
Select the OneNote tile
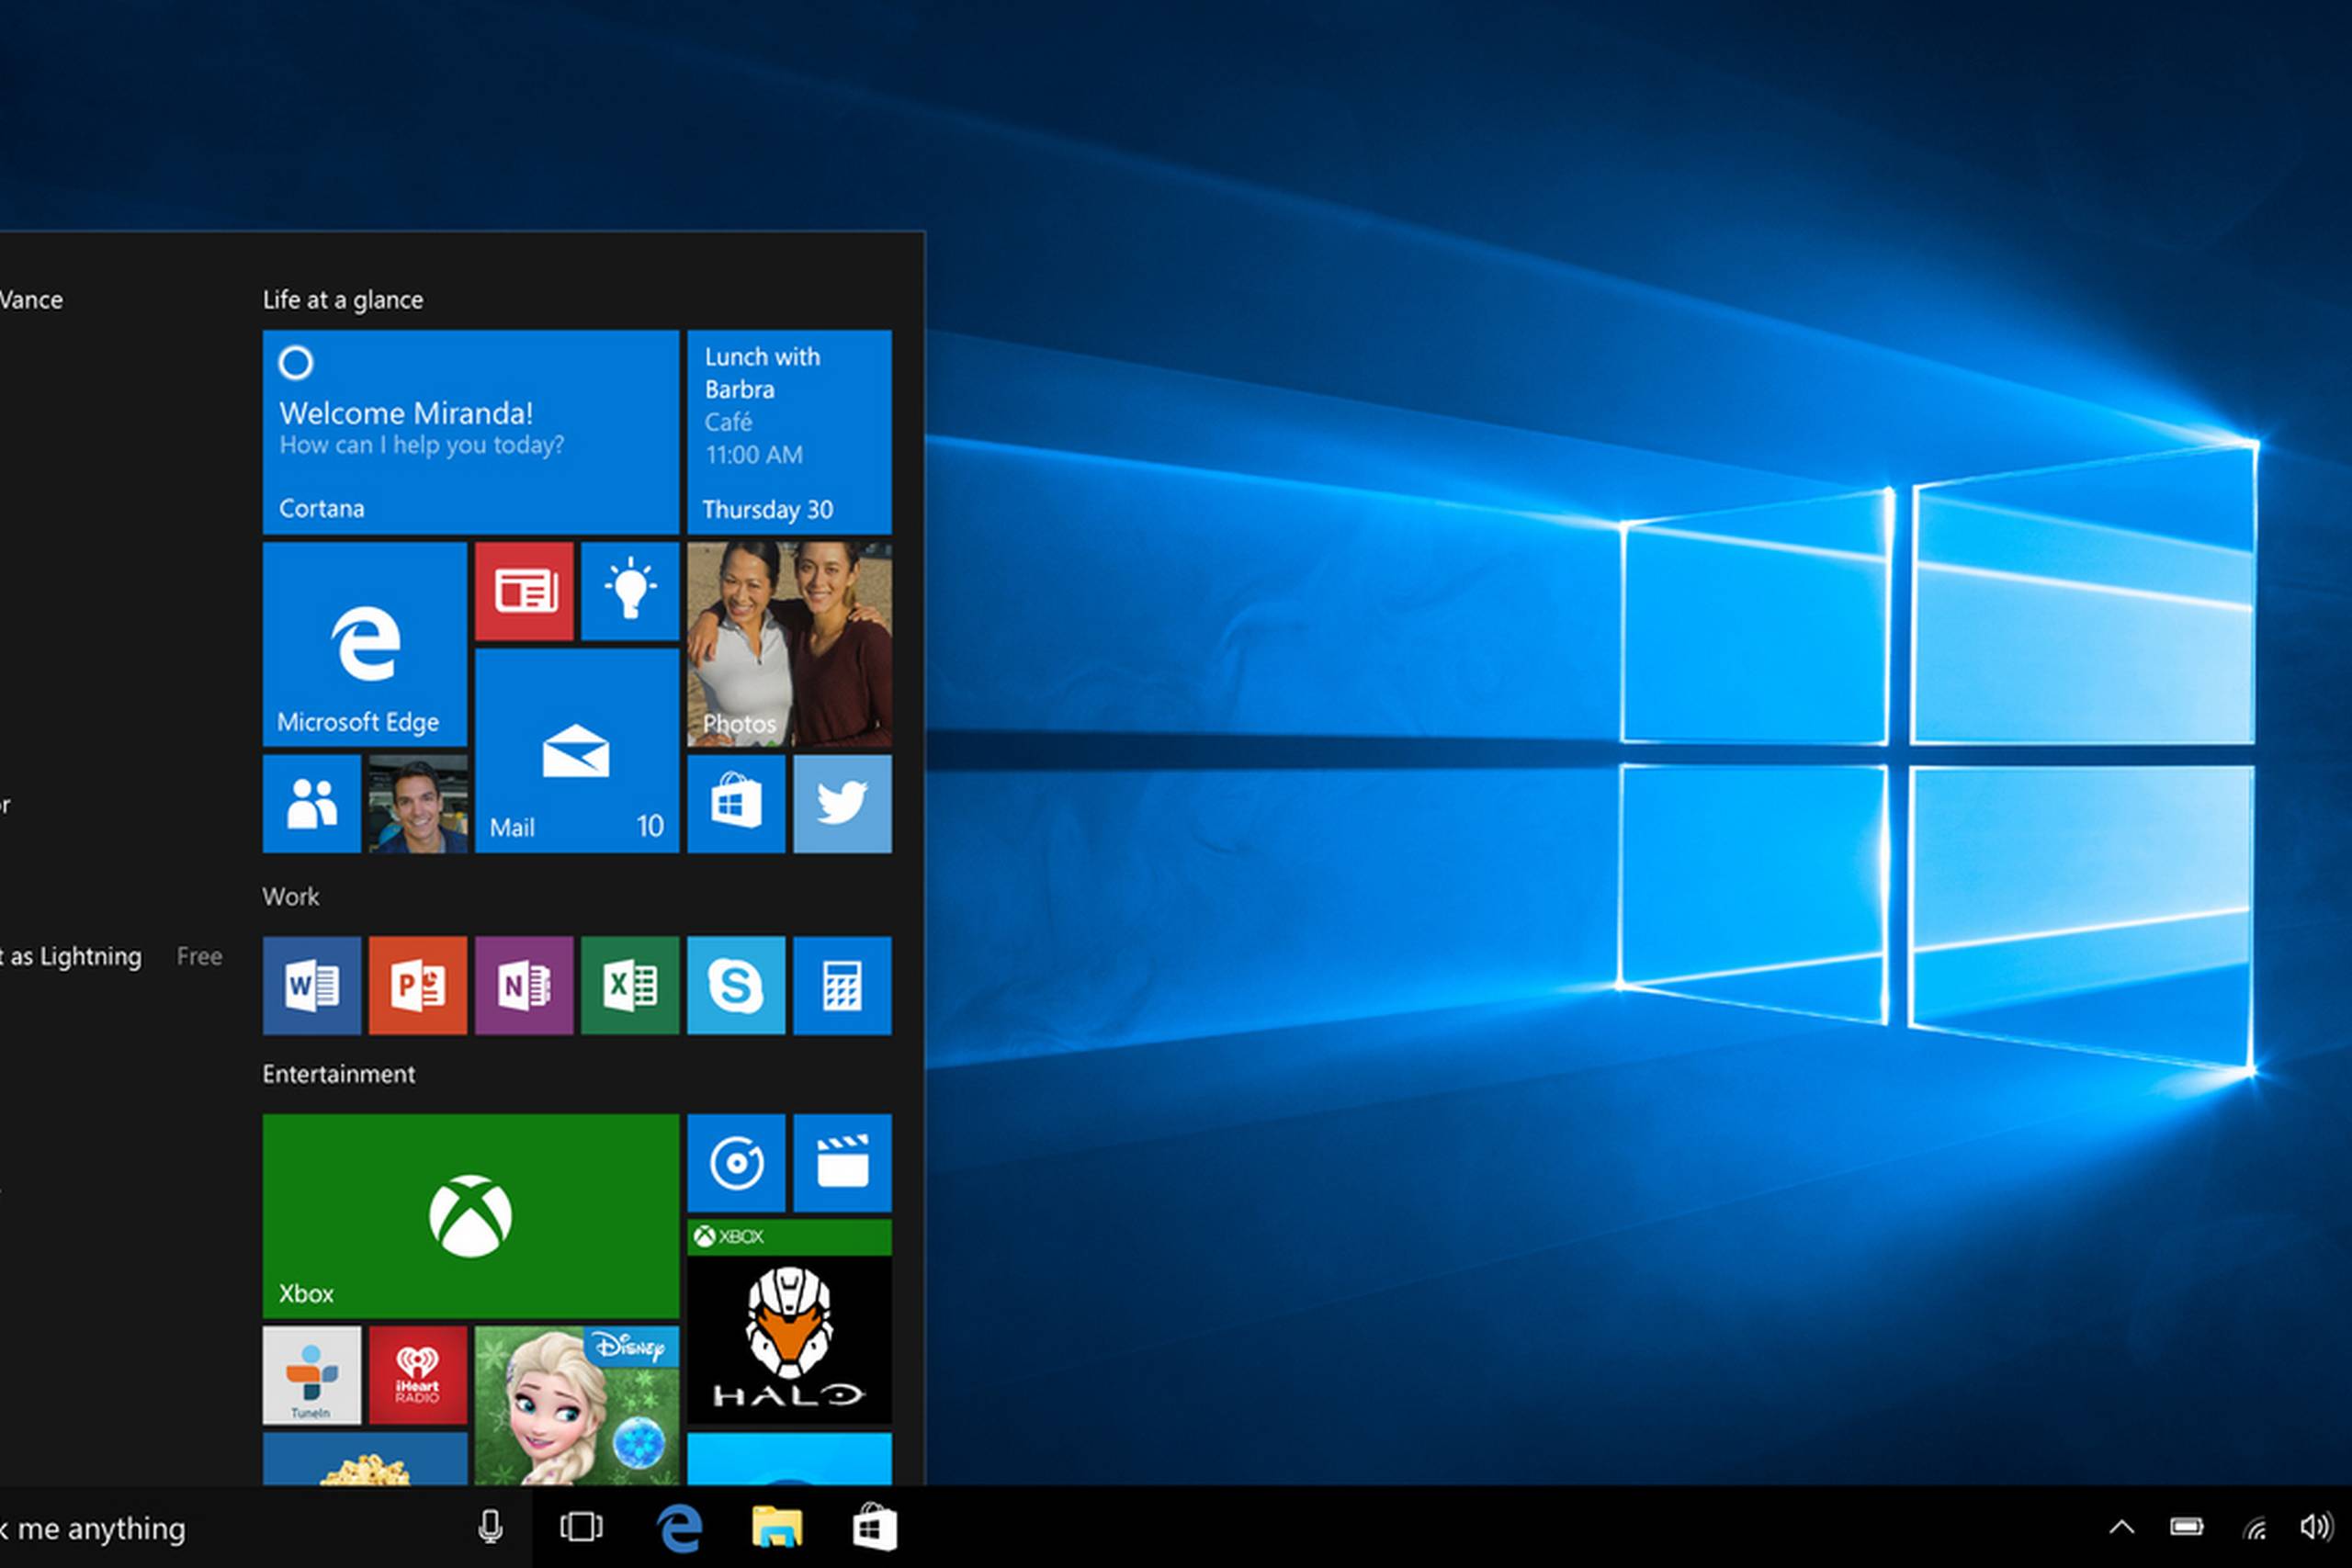click(524, 986)
